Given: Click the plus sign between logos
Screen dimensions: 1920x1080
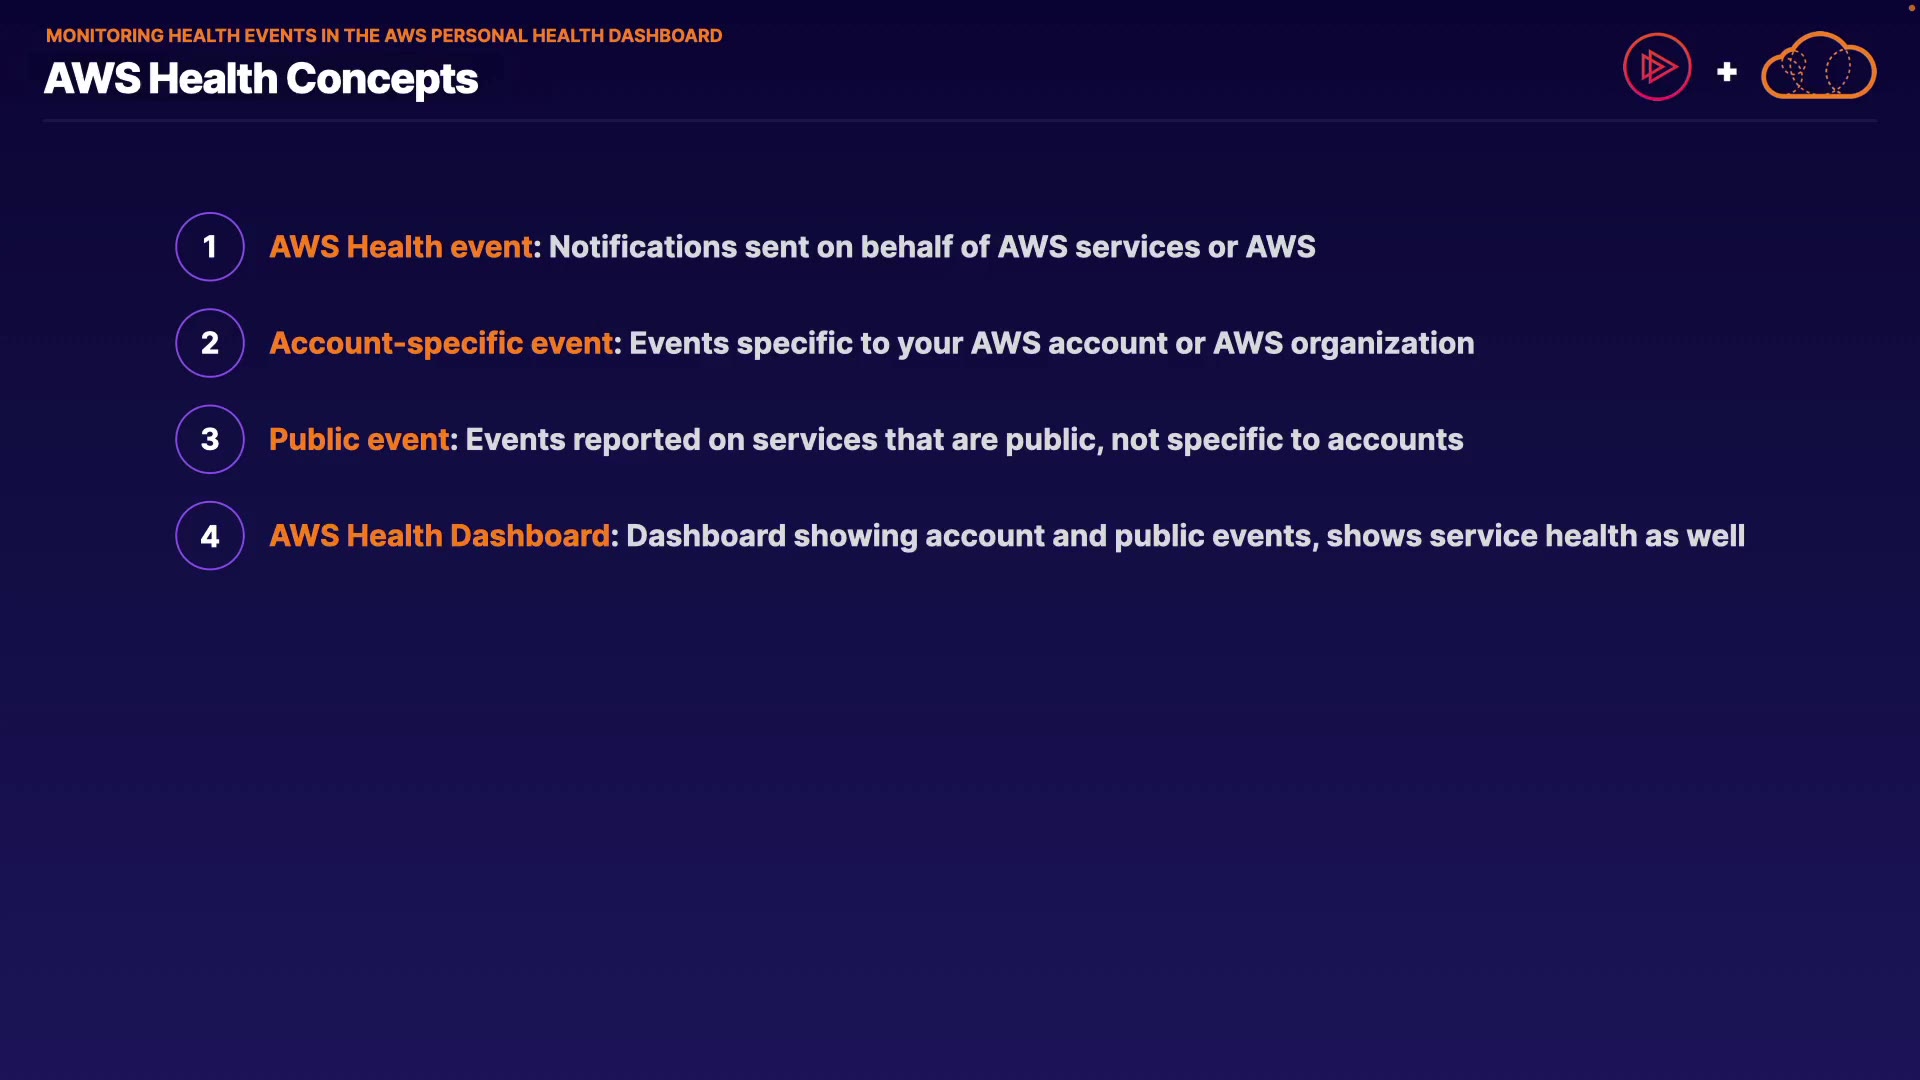Looking at the screenshot, I should coord(1726,72).
